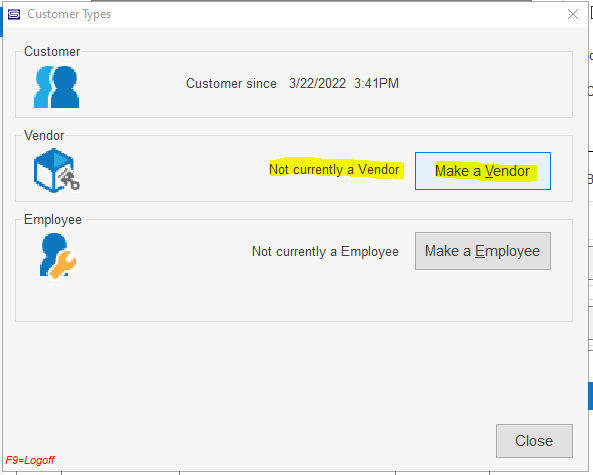Click the Not currently a Employee status text
593x475 pixels.
click(325, 251)
